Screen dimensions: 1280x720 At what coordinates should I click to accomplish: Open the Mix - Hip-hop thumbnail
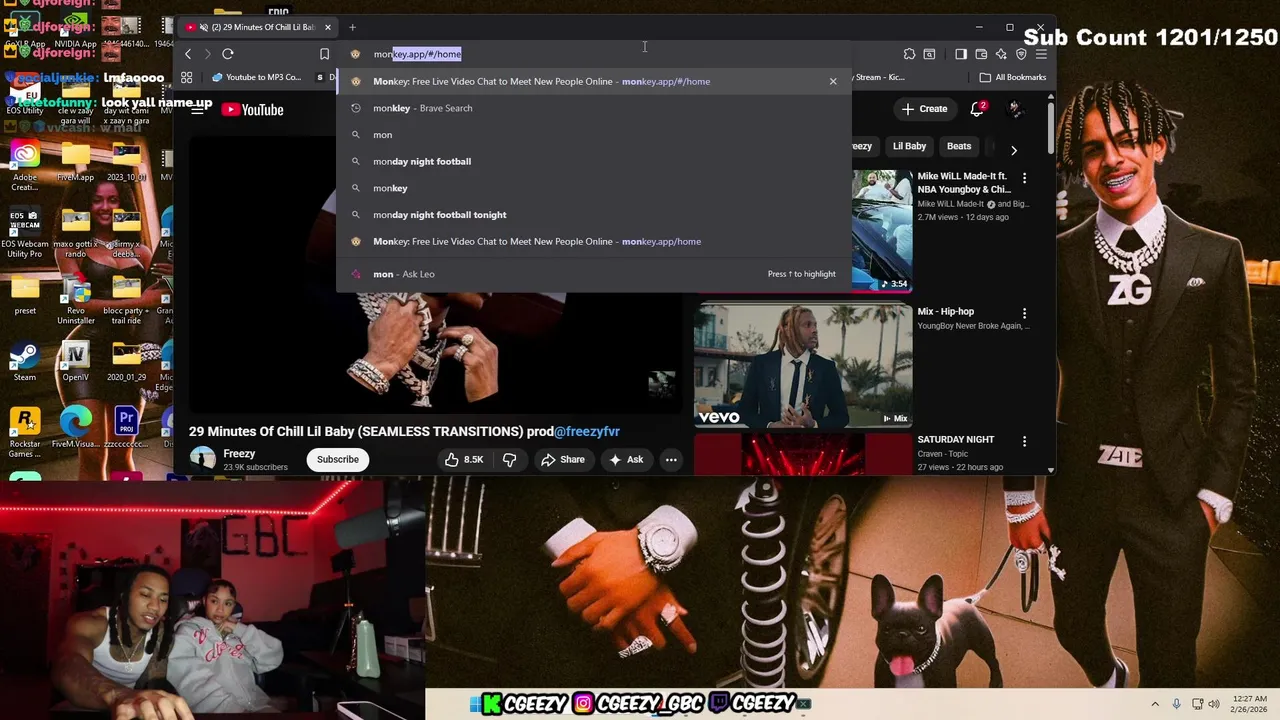click(x=803, y=366)
